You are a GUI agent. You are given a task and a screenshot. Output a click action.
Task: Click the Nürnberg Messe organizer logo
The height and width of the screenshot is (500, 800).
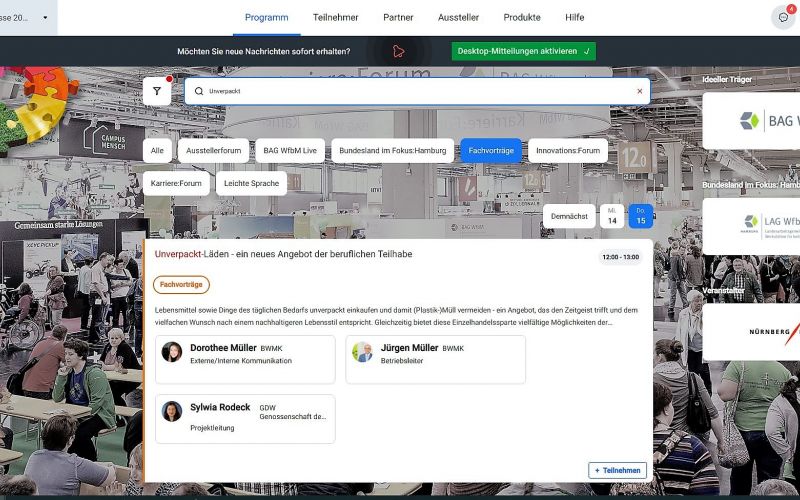pyautogui.click(x=752, y=331)
